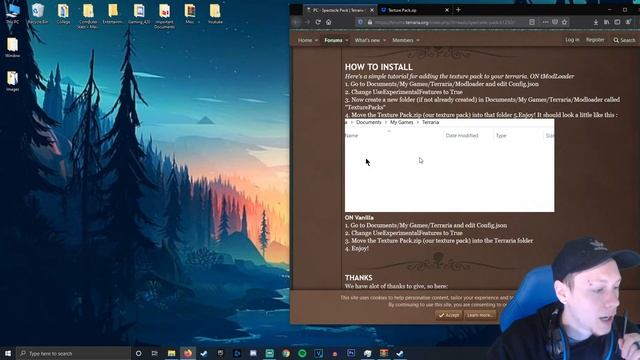
Task: Click the Register link
Action: coord(595,40)
